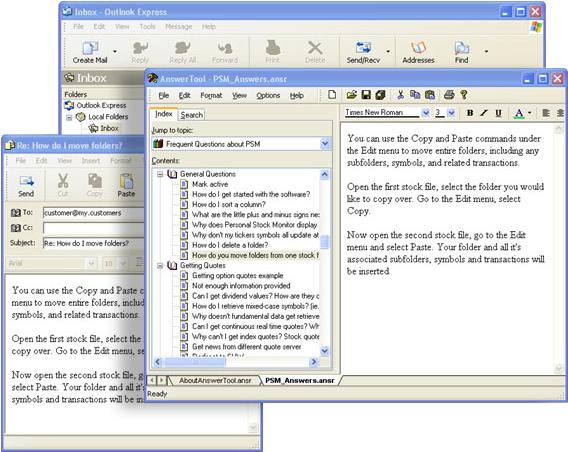This screenshot has height=452, width=568.
Task: Click the Cc address book icon
Action: coord(16,228)
